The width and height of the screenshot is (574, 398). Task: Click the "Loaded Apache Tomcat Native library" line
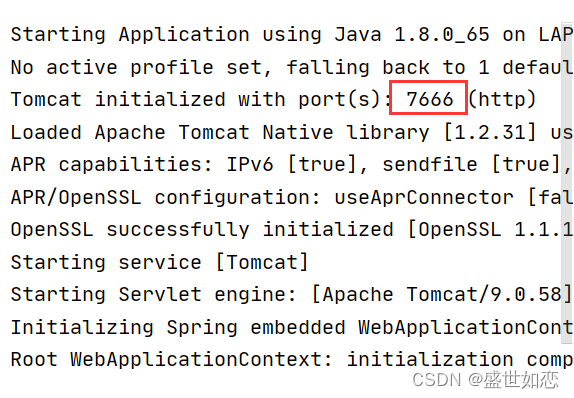(x=292, y=132)
